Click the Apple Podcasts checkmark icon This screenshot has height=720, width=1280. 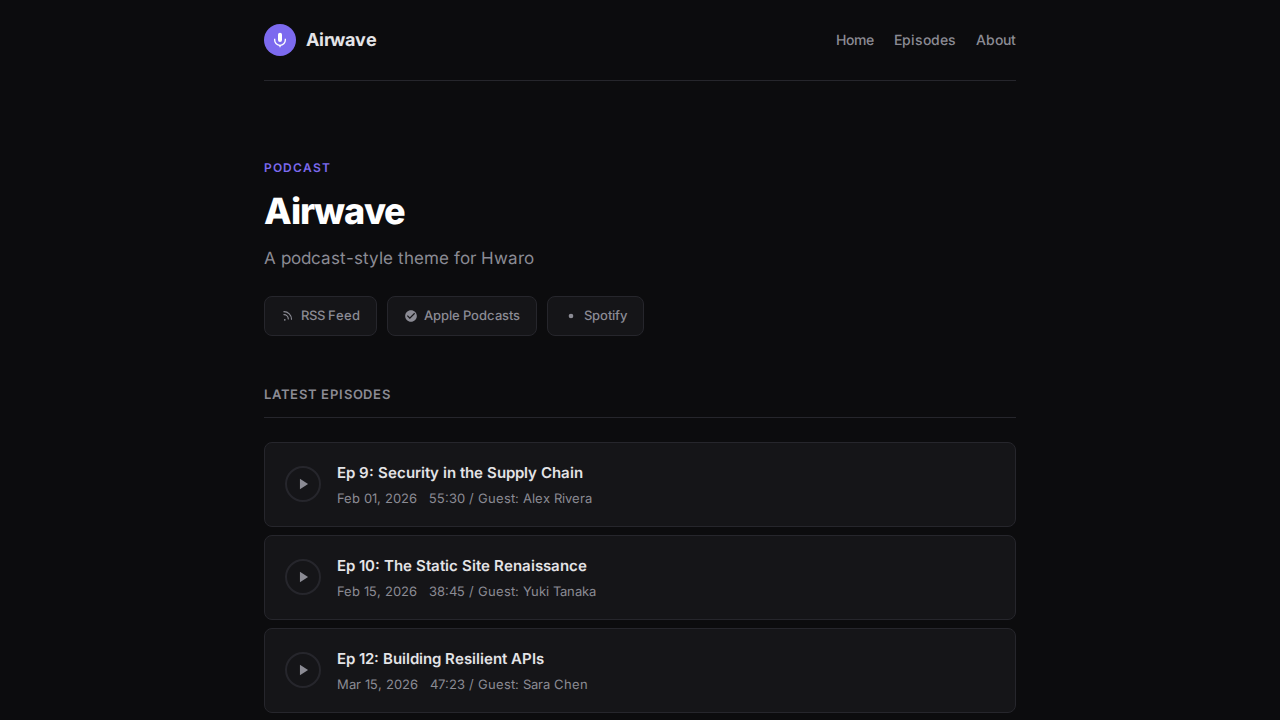point(411,315)
